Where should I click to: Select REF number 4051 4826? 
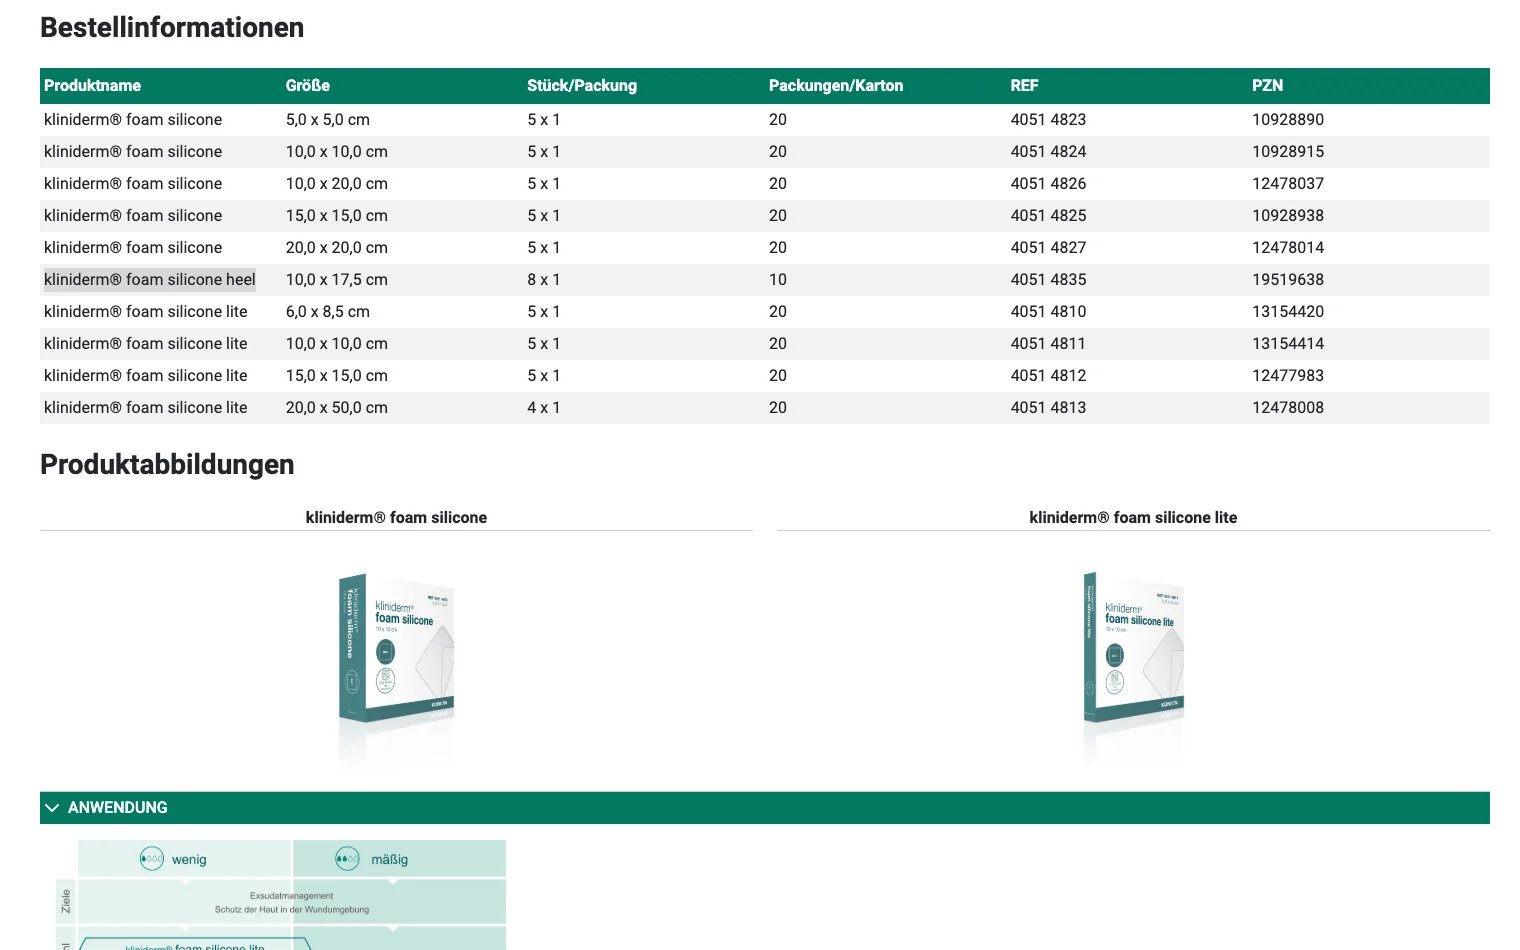[x=1048, y=184]
